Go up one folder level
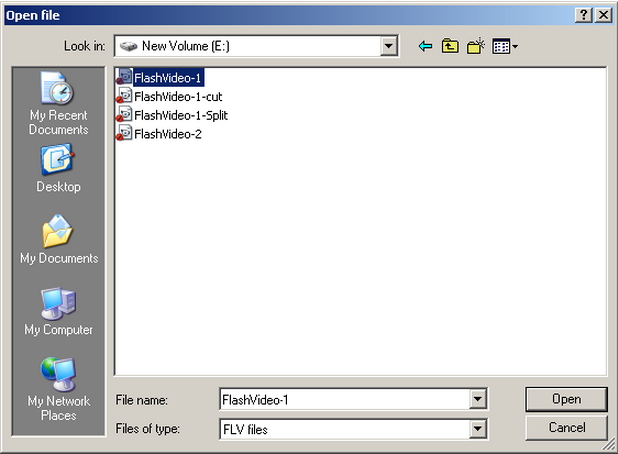618x454 pixels. [x=450, y=46]
